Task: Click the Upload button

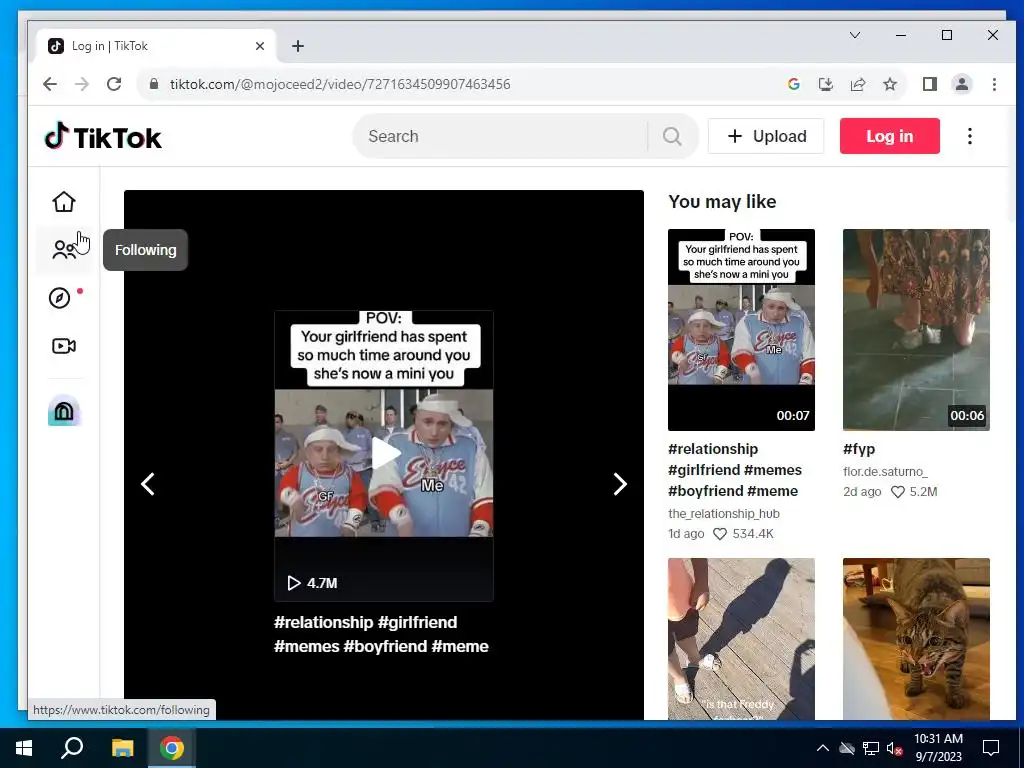Action: 766,136
